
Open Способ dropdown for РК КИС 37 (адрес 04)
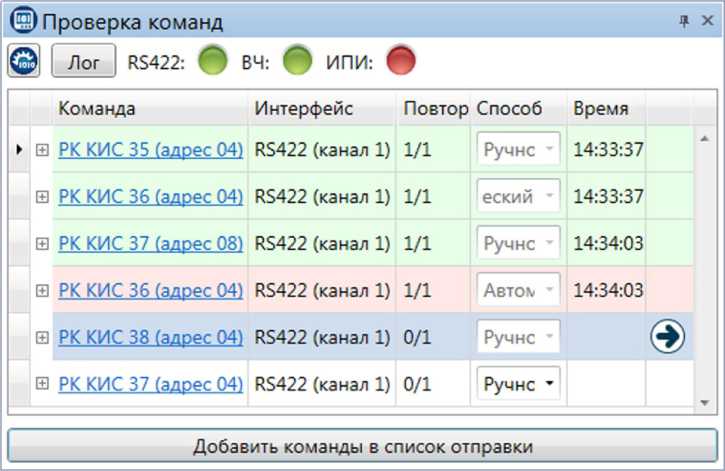[x=518, y=383]
